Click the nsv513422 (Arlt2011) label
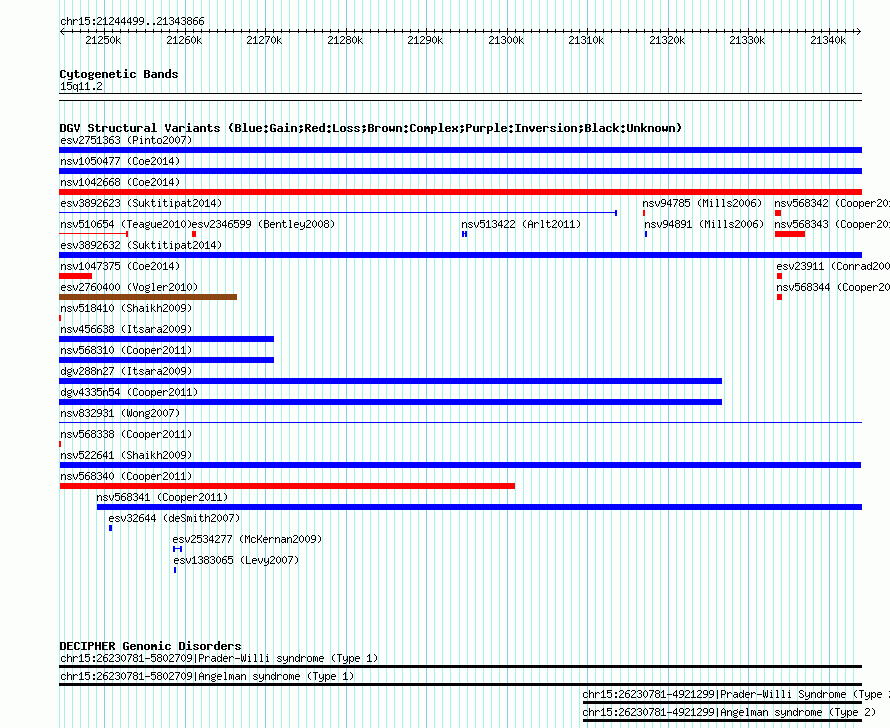Screen dimensions: 890x728 521,224
